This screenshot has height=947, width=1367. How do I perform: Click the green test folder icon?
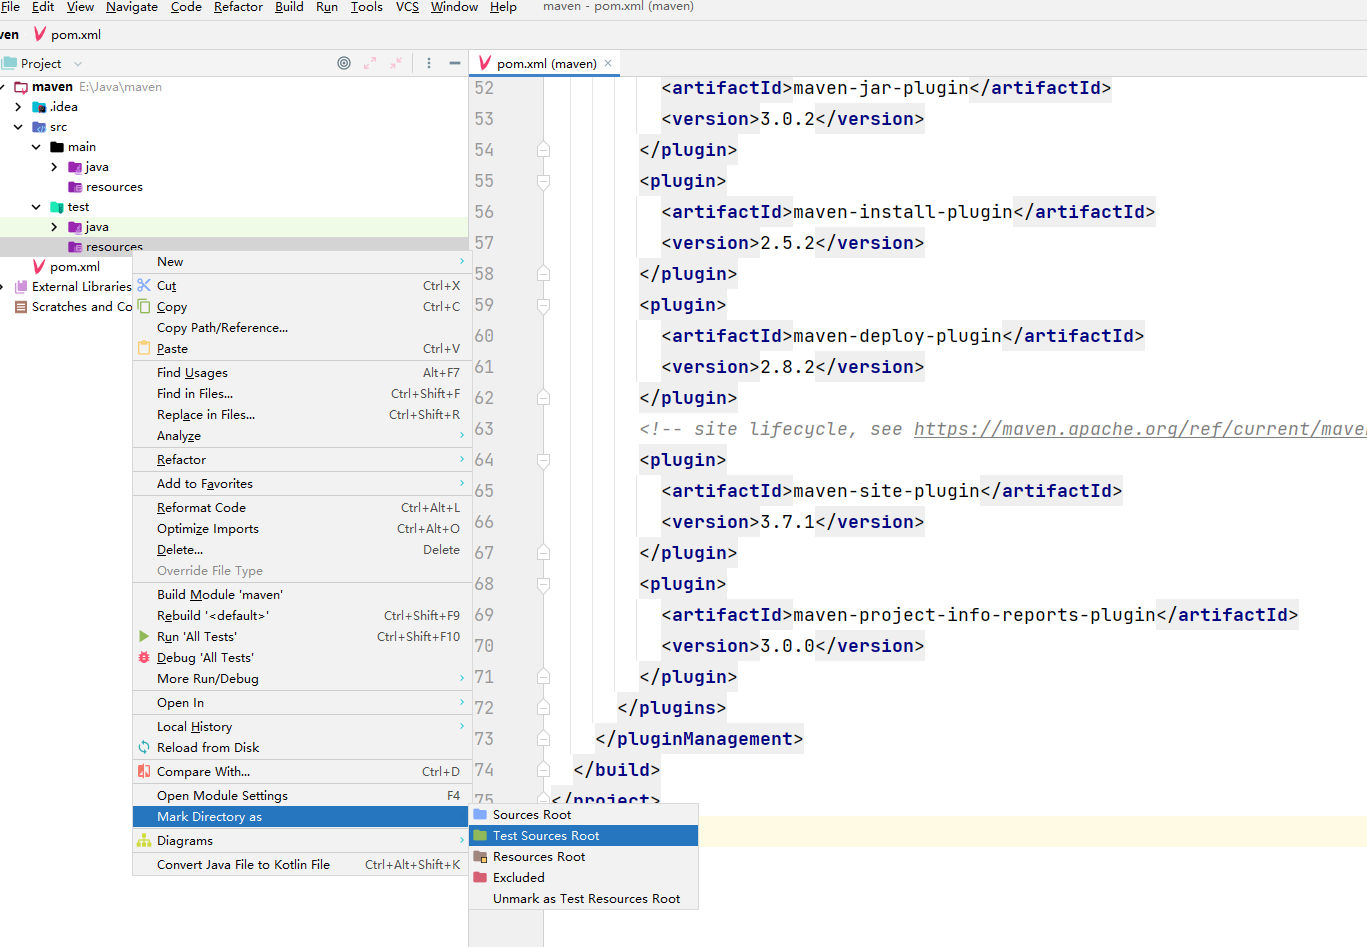(x=57, y=207)
